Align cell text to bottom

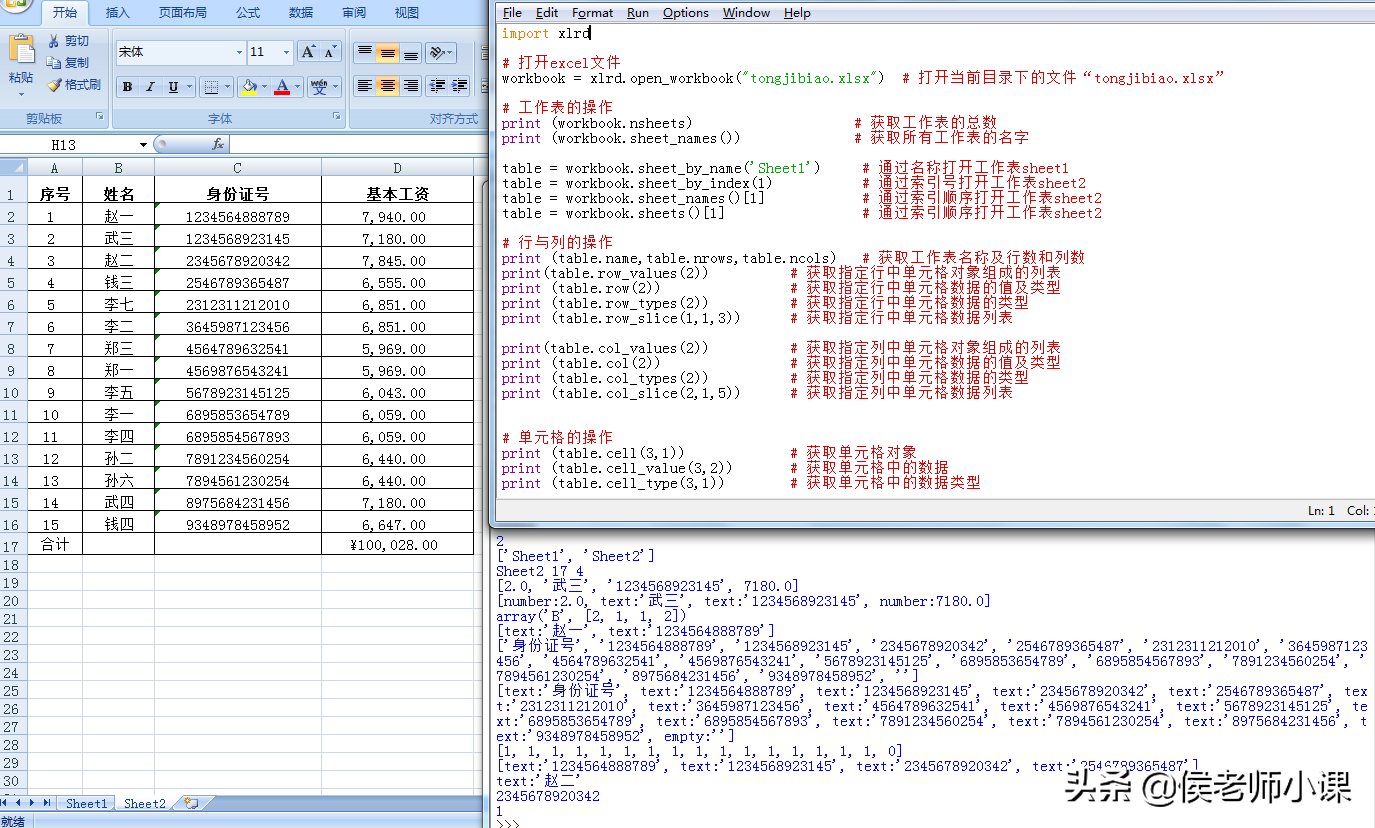pyautogui.click(x=410, y=53)
